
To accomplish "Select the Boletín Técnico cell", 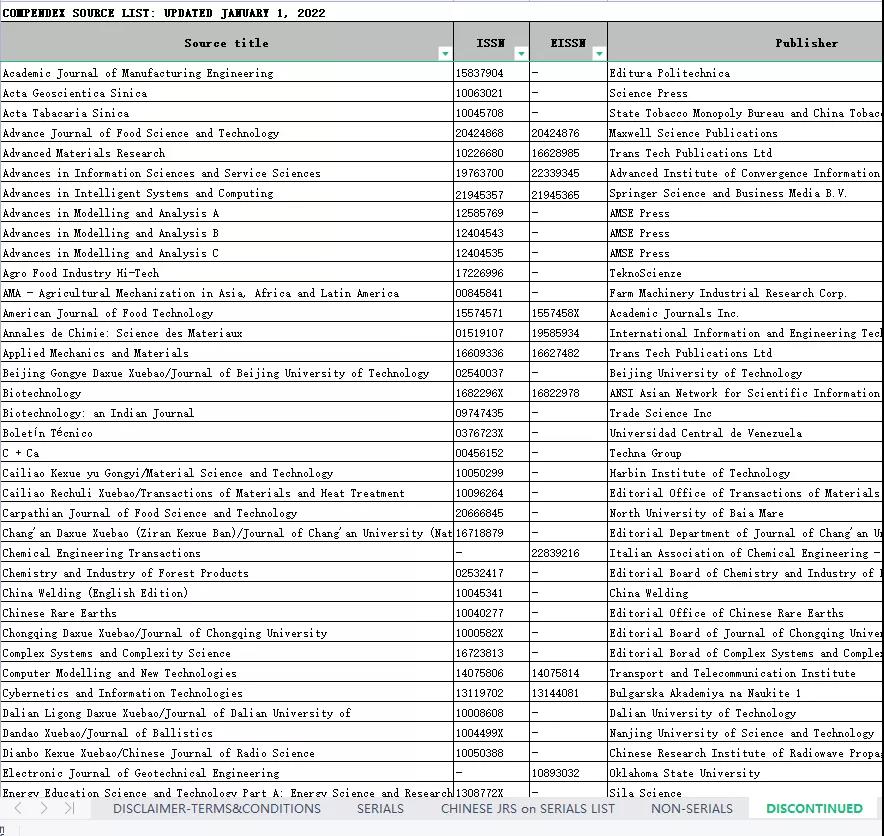I will pos(227,433).
